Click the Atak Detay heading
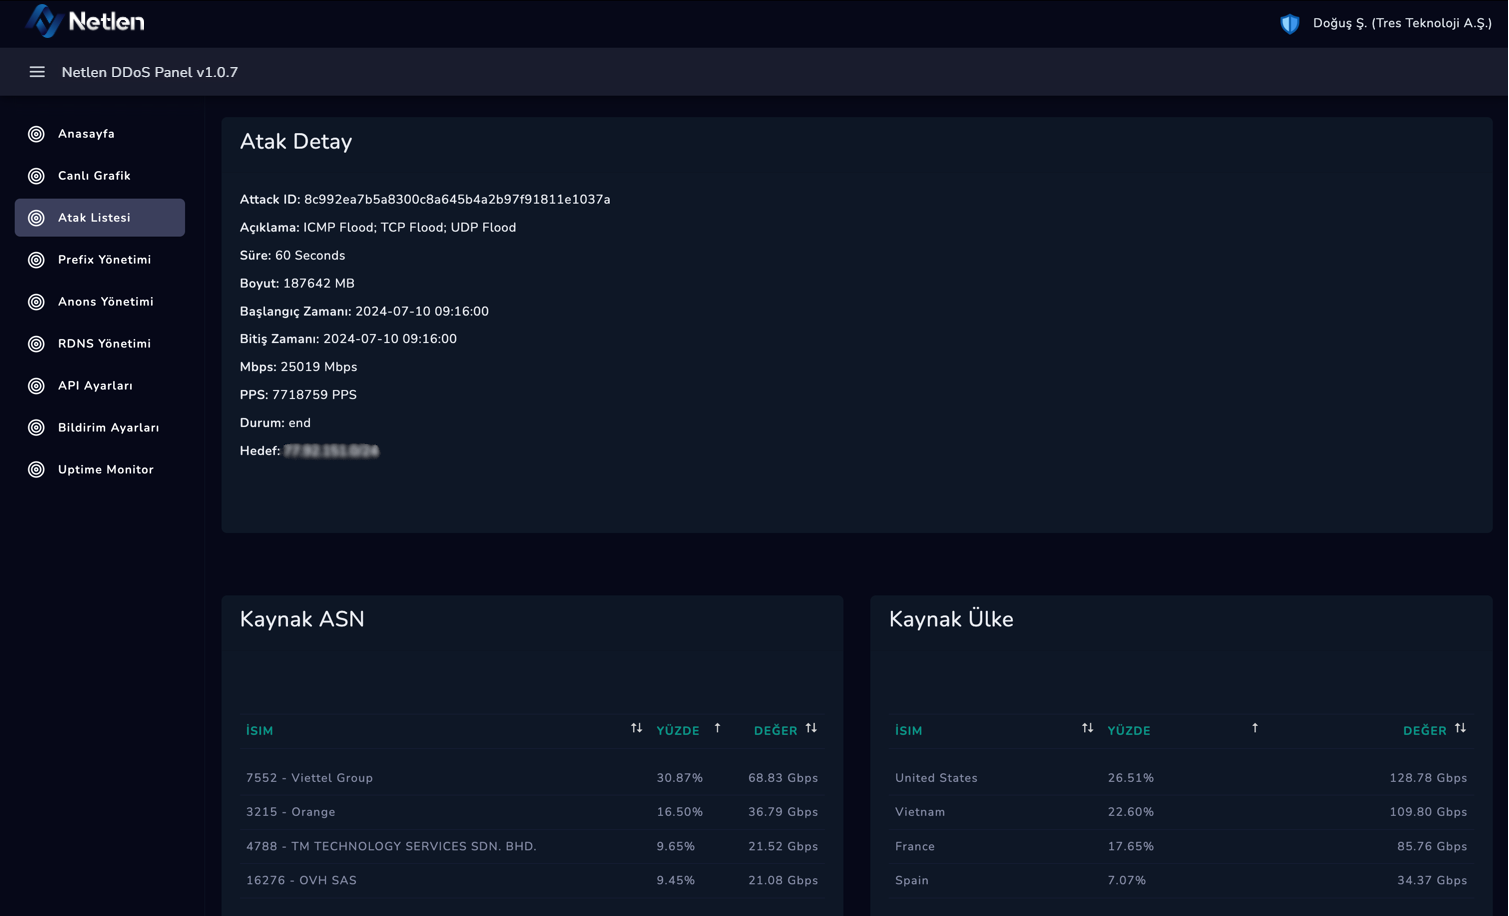This screenshot has width=1509, height=916. click(296, 142)
